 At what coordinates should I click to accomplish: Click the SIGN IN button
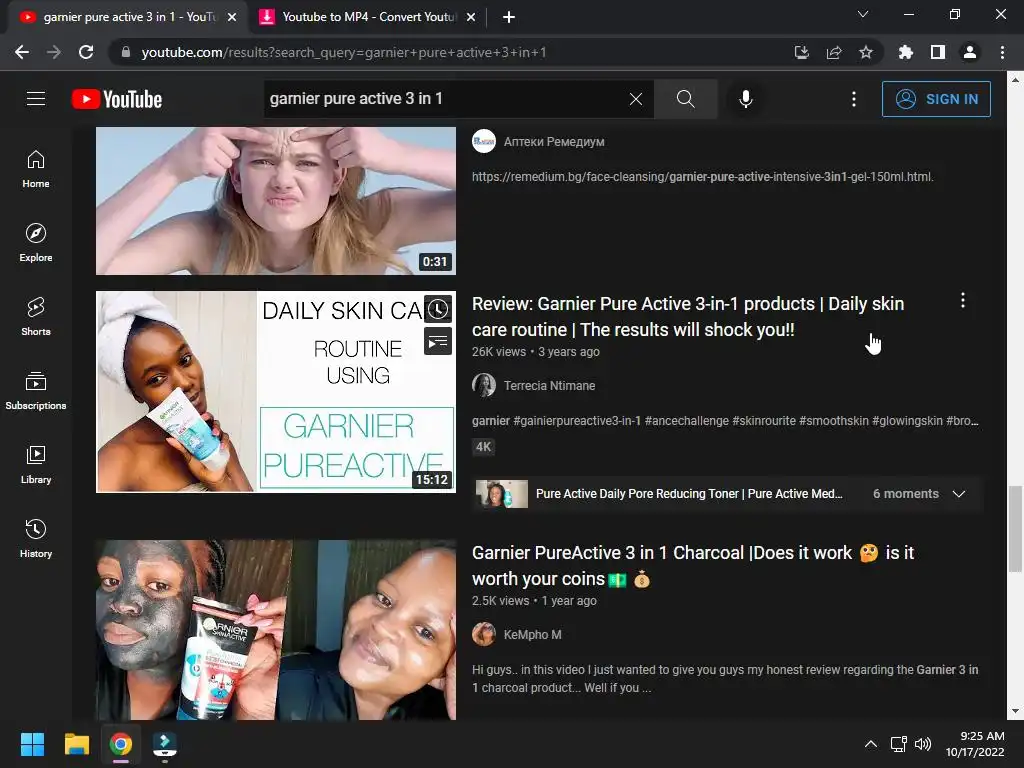pos(936,99)
